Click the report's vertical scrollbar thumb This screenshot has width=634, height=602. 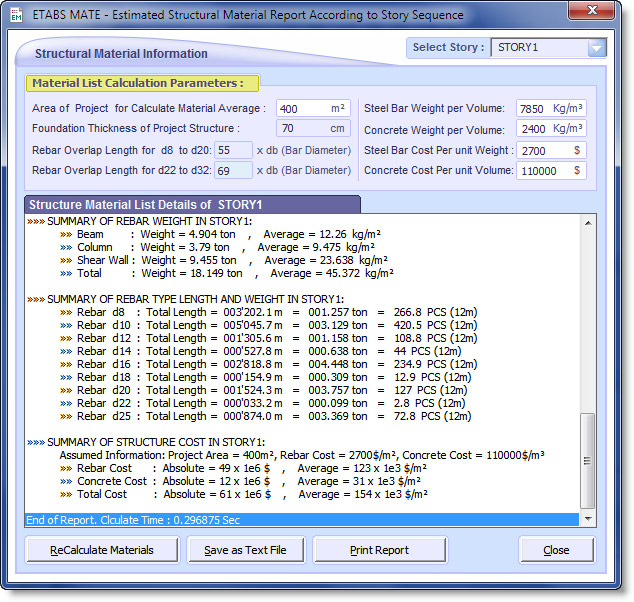click(x=587, y=460)
